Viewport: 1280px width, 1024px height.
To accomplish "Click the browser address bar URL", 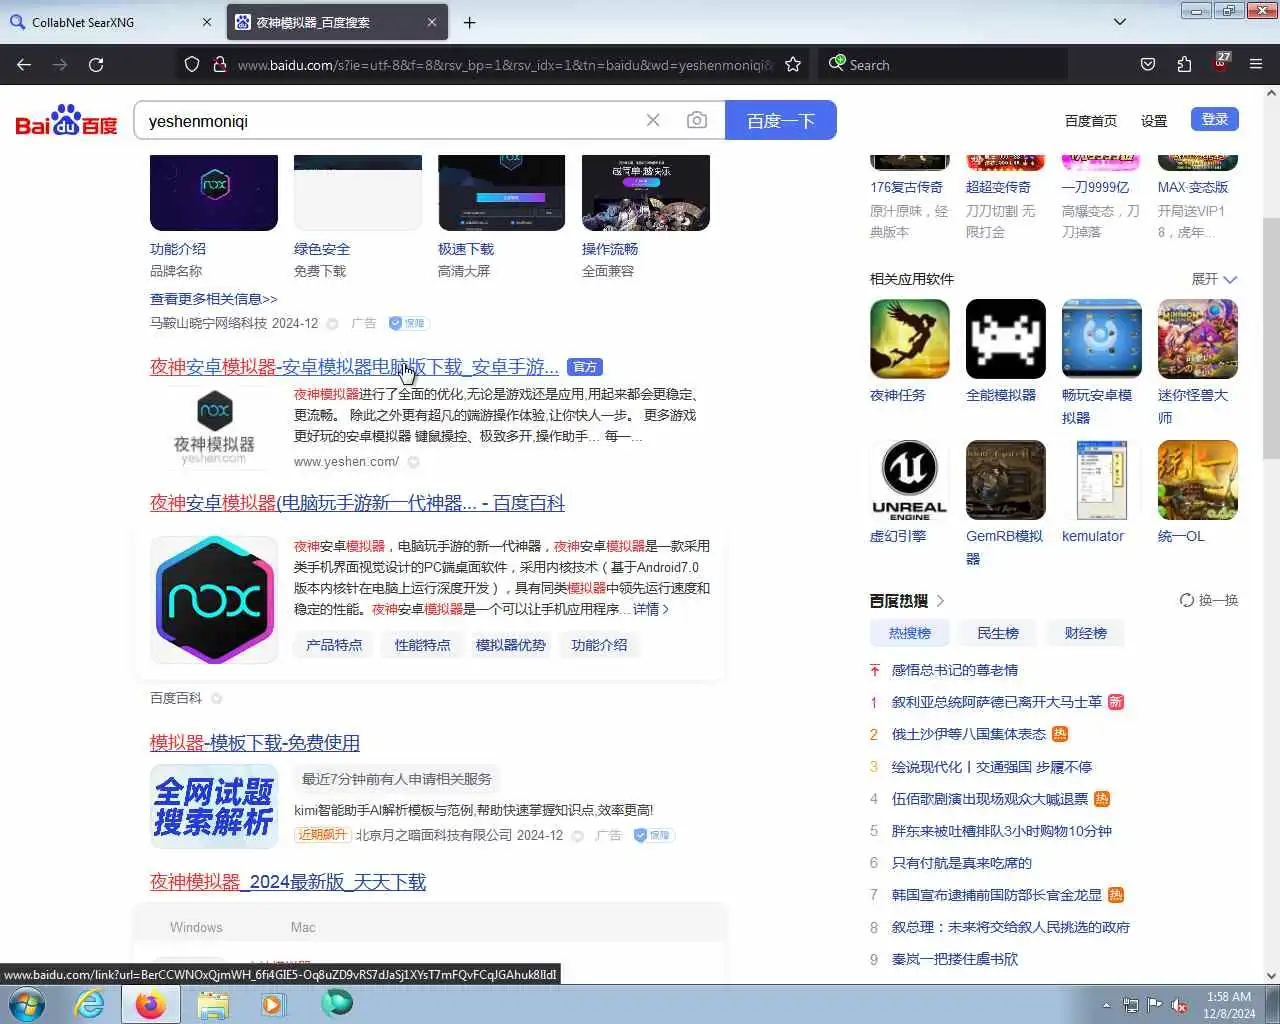I will pyautogui.click(x=505, y=64).
